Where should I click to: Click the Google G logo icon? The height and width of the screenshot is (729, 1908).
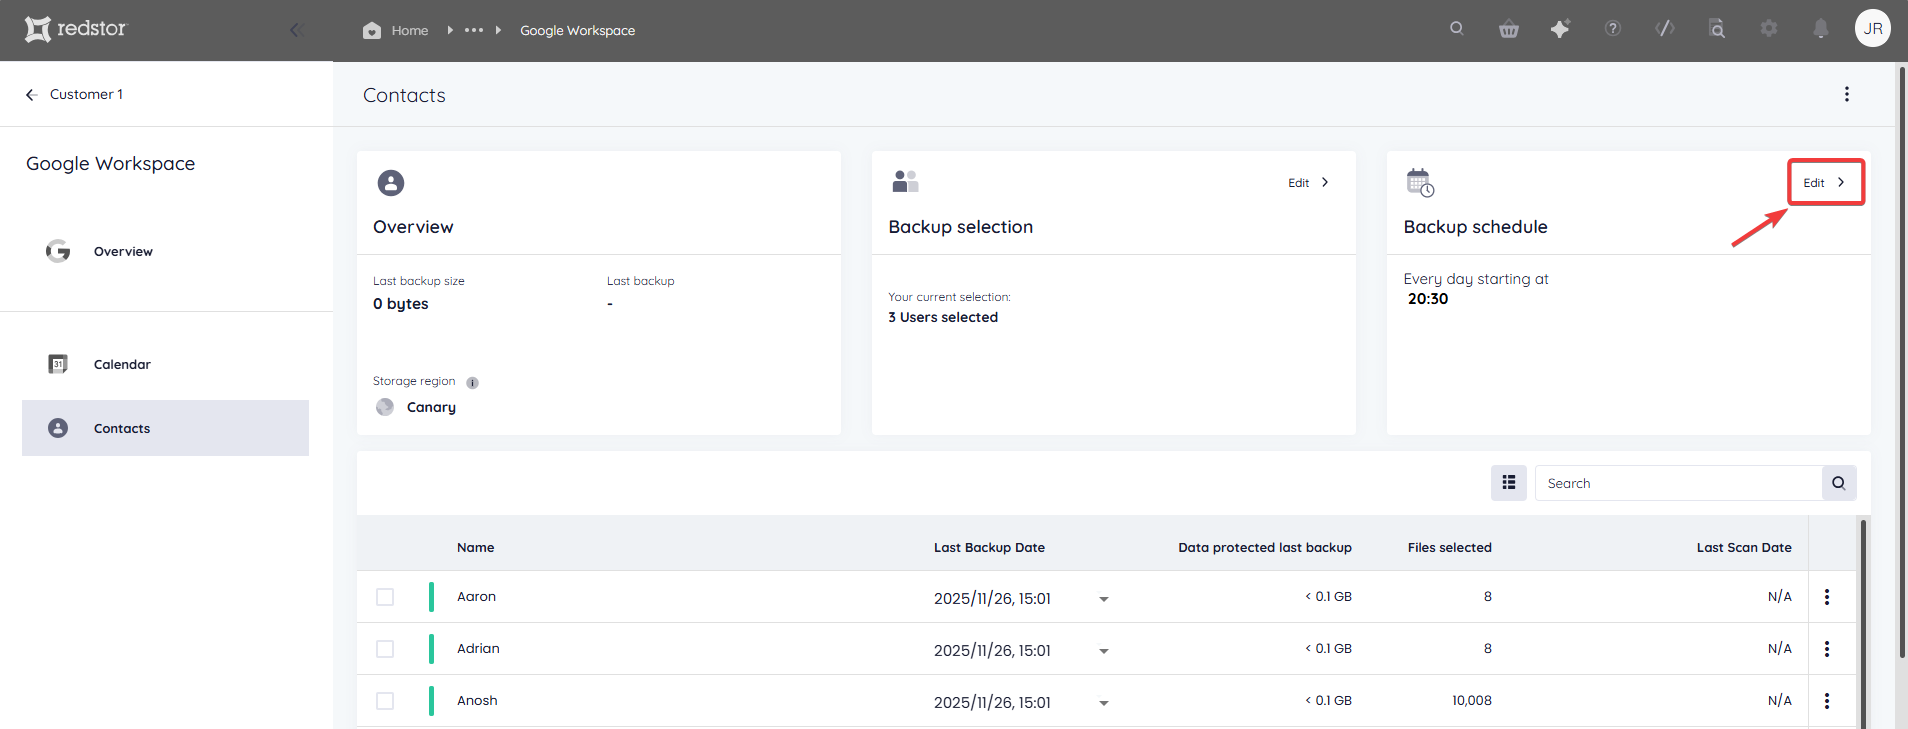58,251
